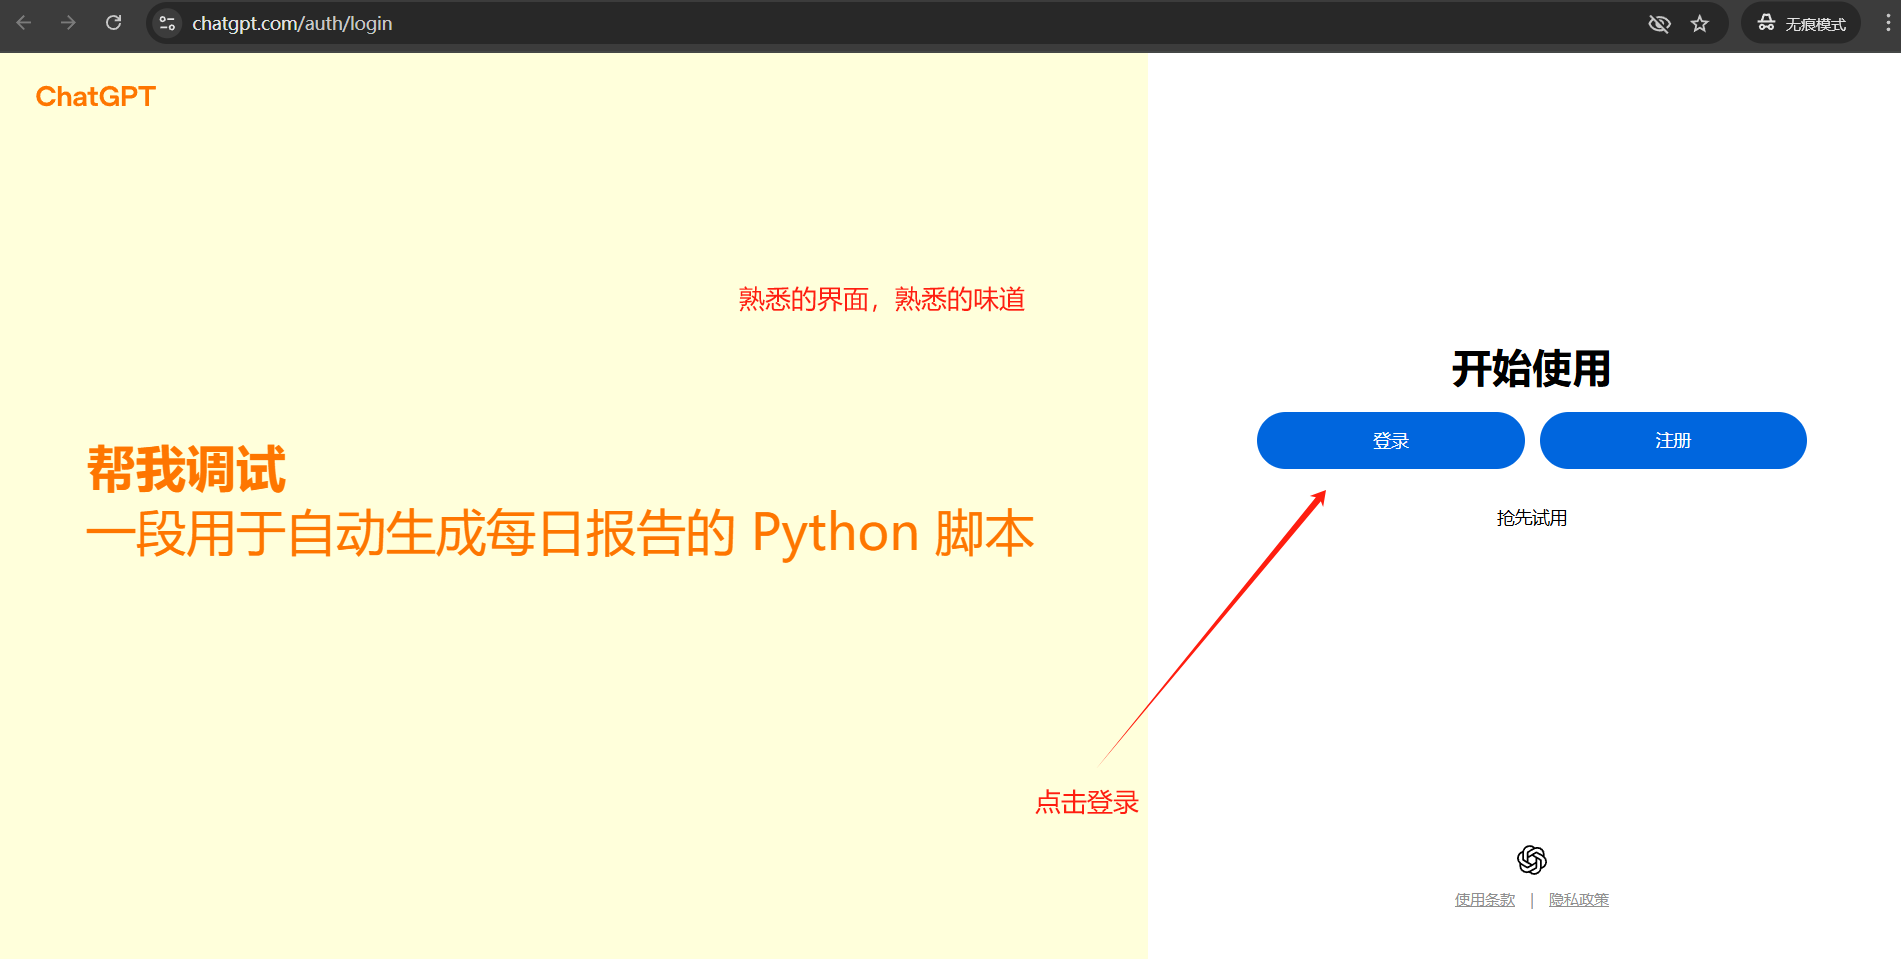Reload the page with refresh icon

(114, 23)
